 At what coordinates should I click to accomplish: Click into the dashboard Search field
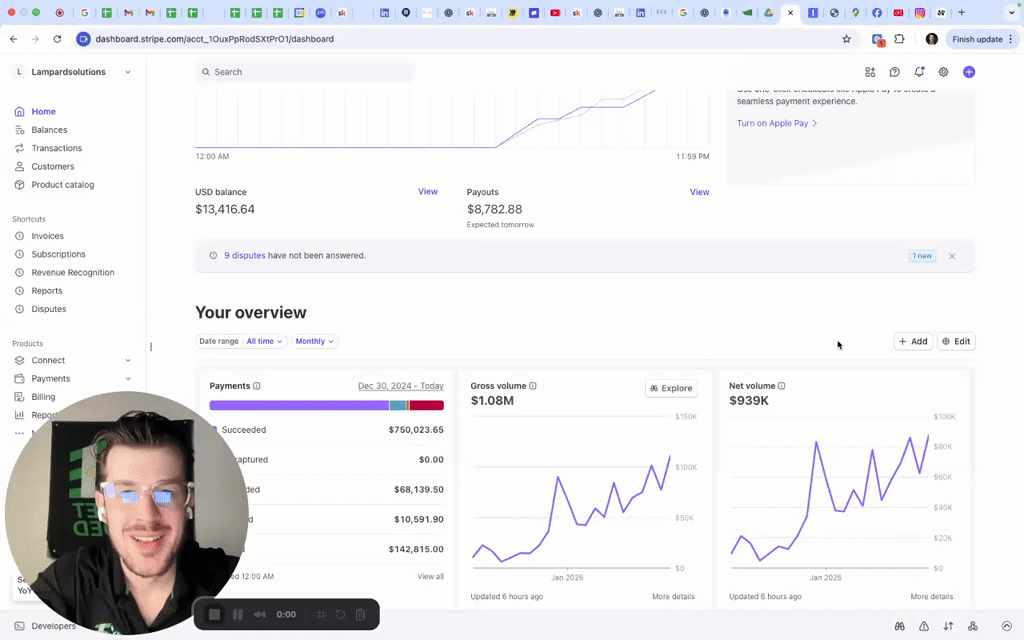coord(300,72)
